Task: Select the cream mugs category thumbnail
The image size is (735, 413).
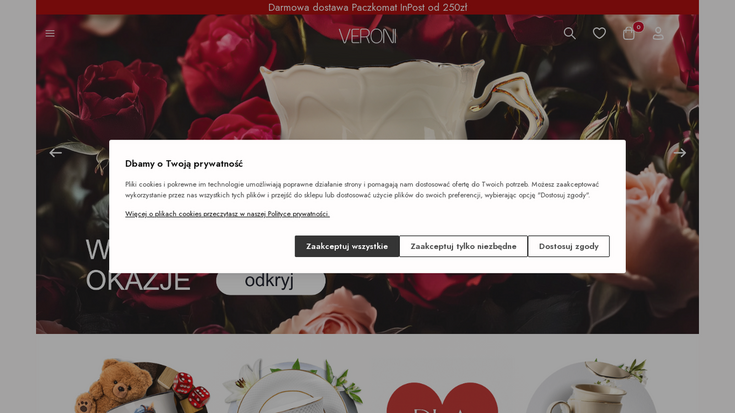Action: pyautogui.click(x=592, y=386)
